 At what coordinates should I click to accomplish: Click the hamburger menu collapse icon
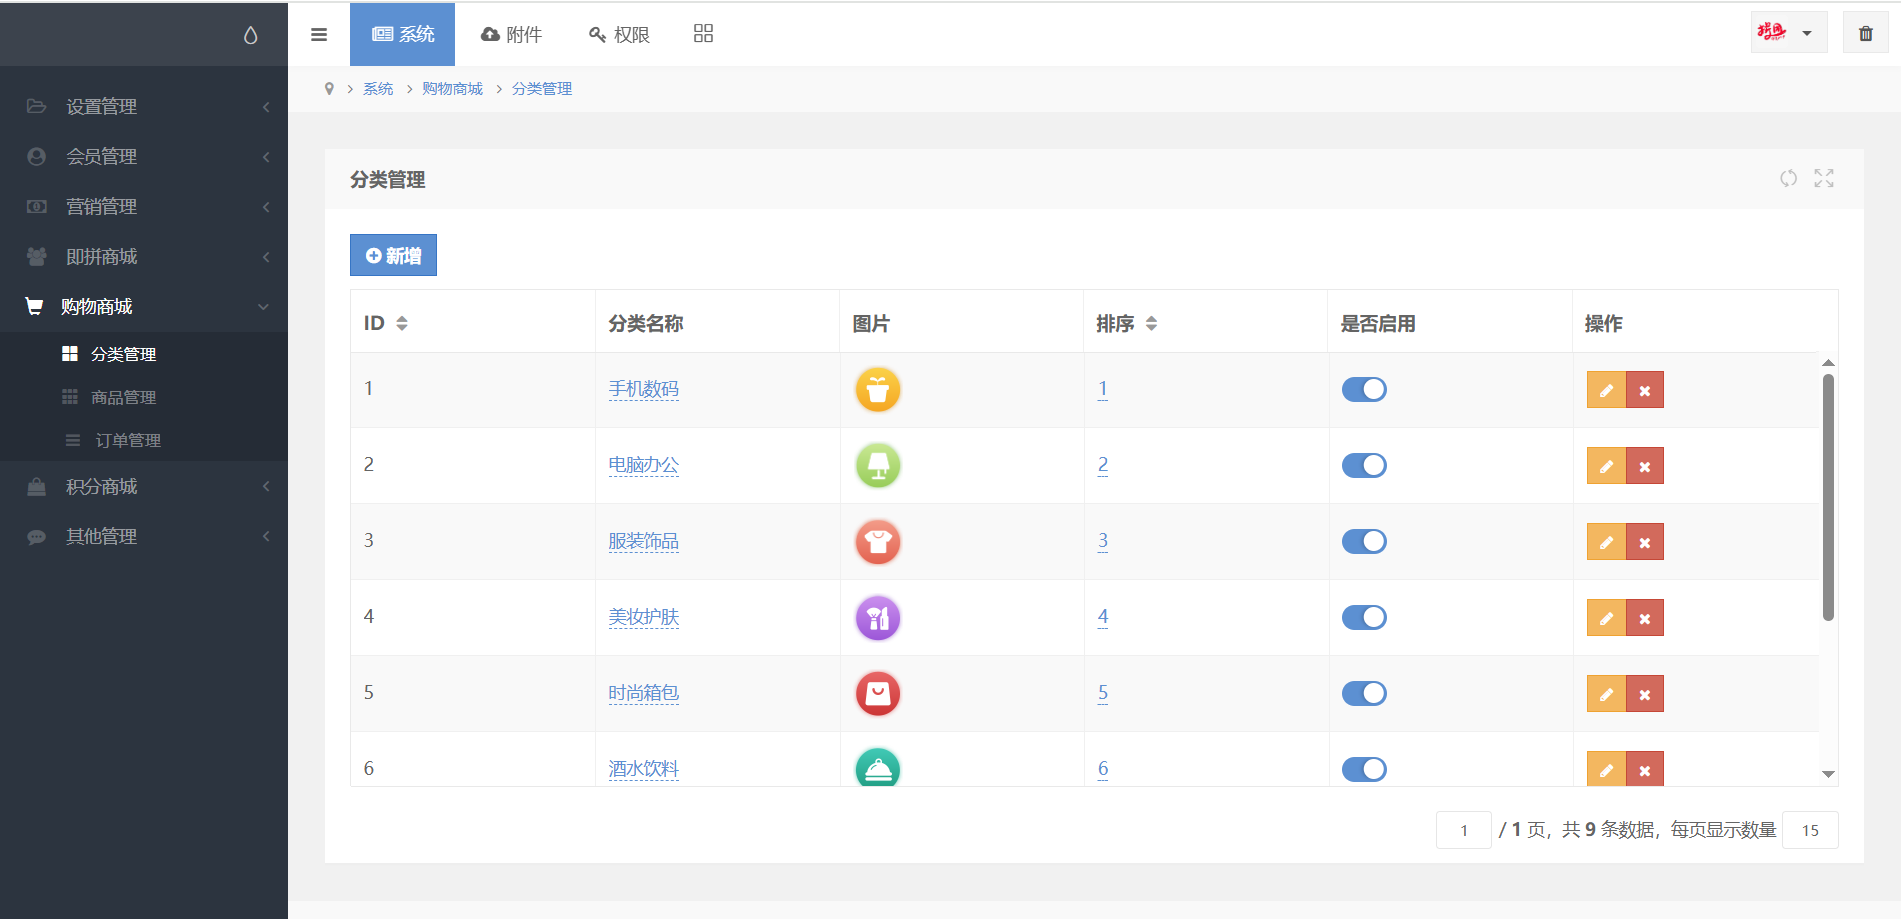click(319, 35)
